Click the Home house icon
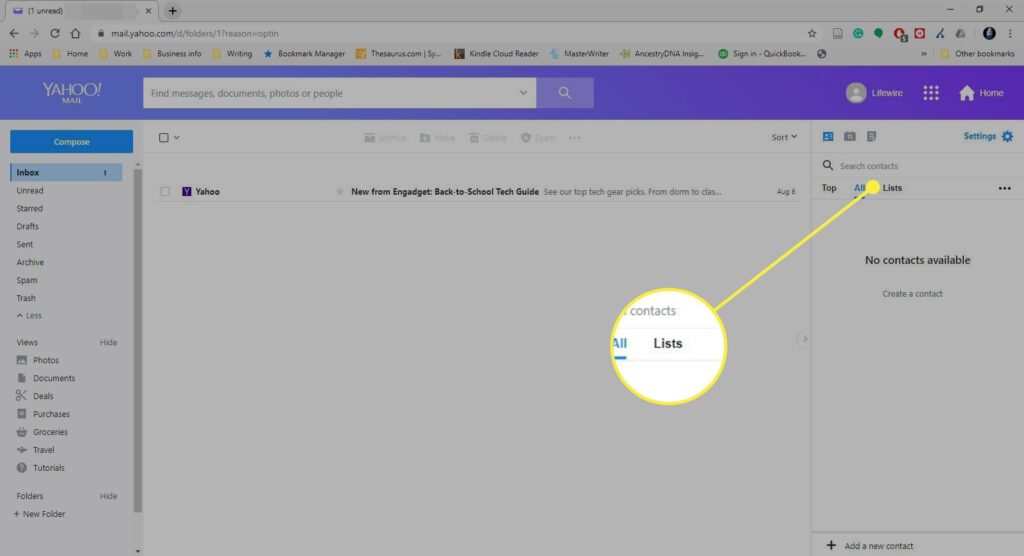The width and height of the screenshot is (1024, 556). tap(966, 93)
